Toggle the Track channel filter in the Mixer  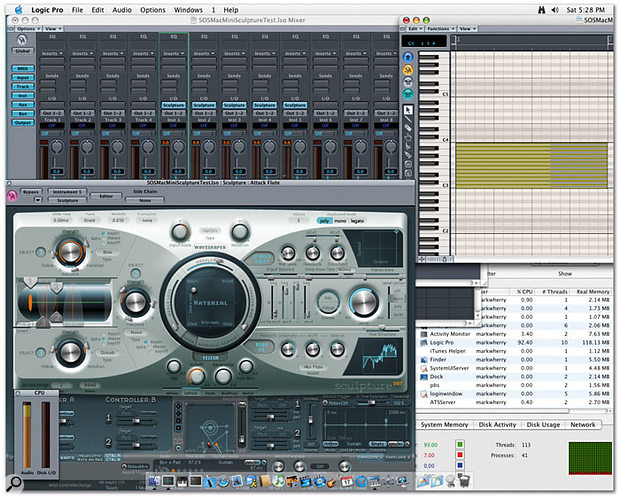(x=23, y=87)
